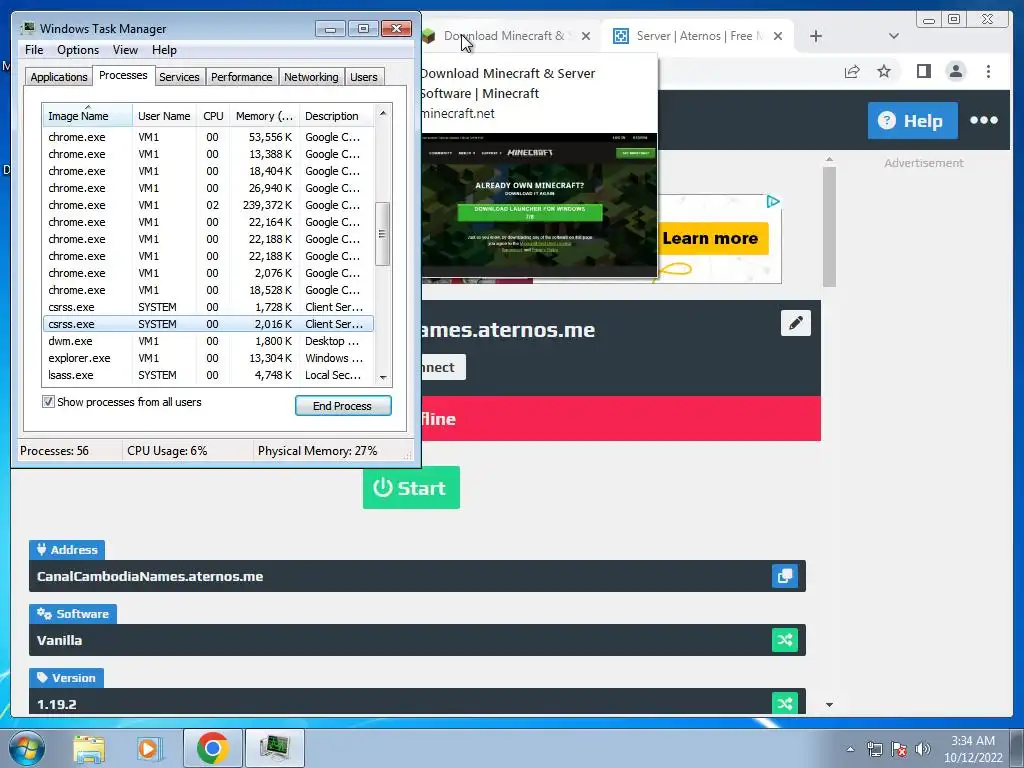Image resolution: width=1024 pixels, height=768 pixels.
Task: Open the Action Center flag tray icon
Action: click(x=899, y=749)
